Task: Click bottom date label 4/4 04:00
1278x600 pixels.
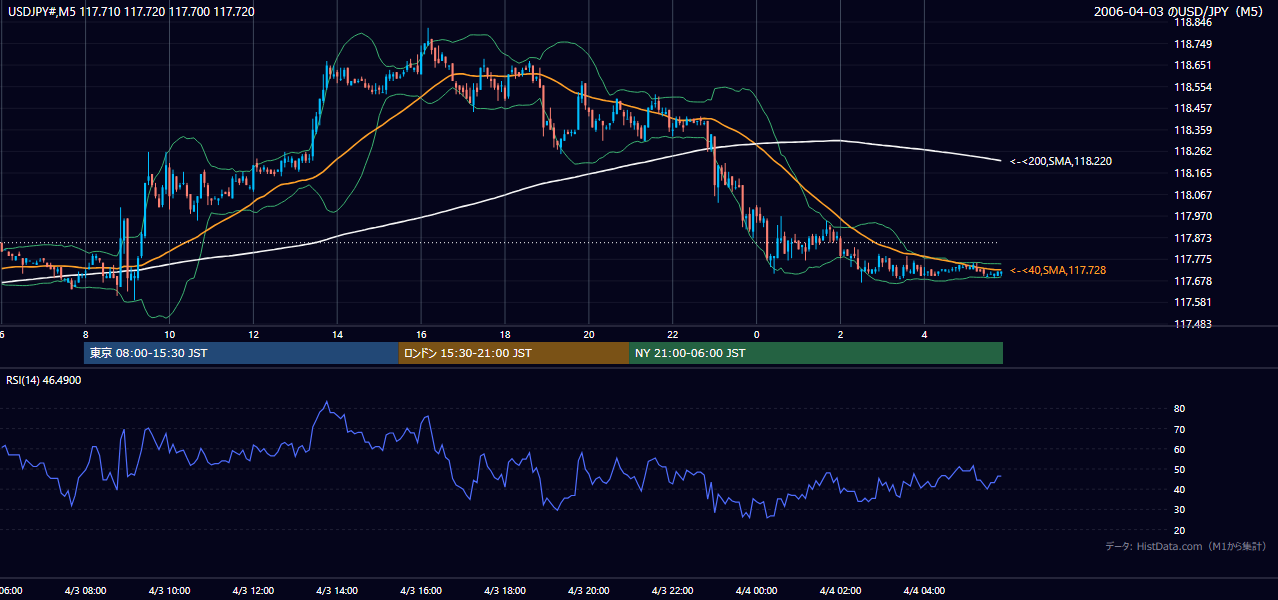Action: [x=925, y=590]
